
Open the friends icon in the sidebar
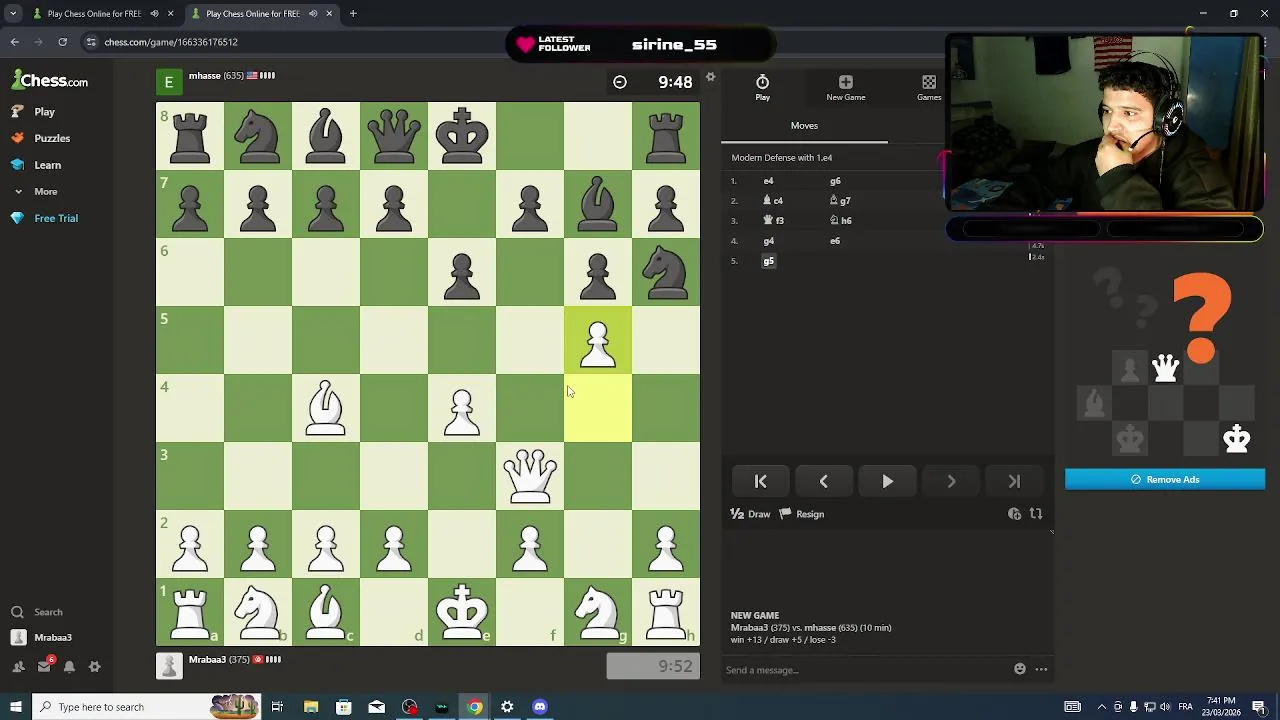(x=18, y=667)
